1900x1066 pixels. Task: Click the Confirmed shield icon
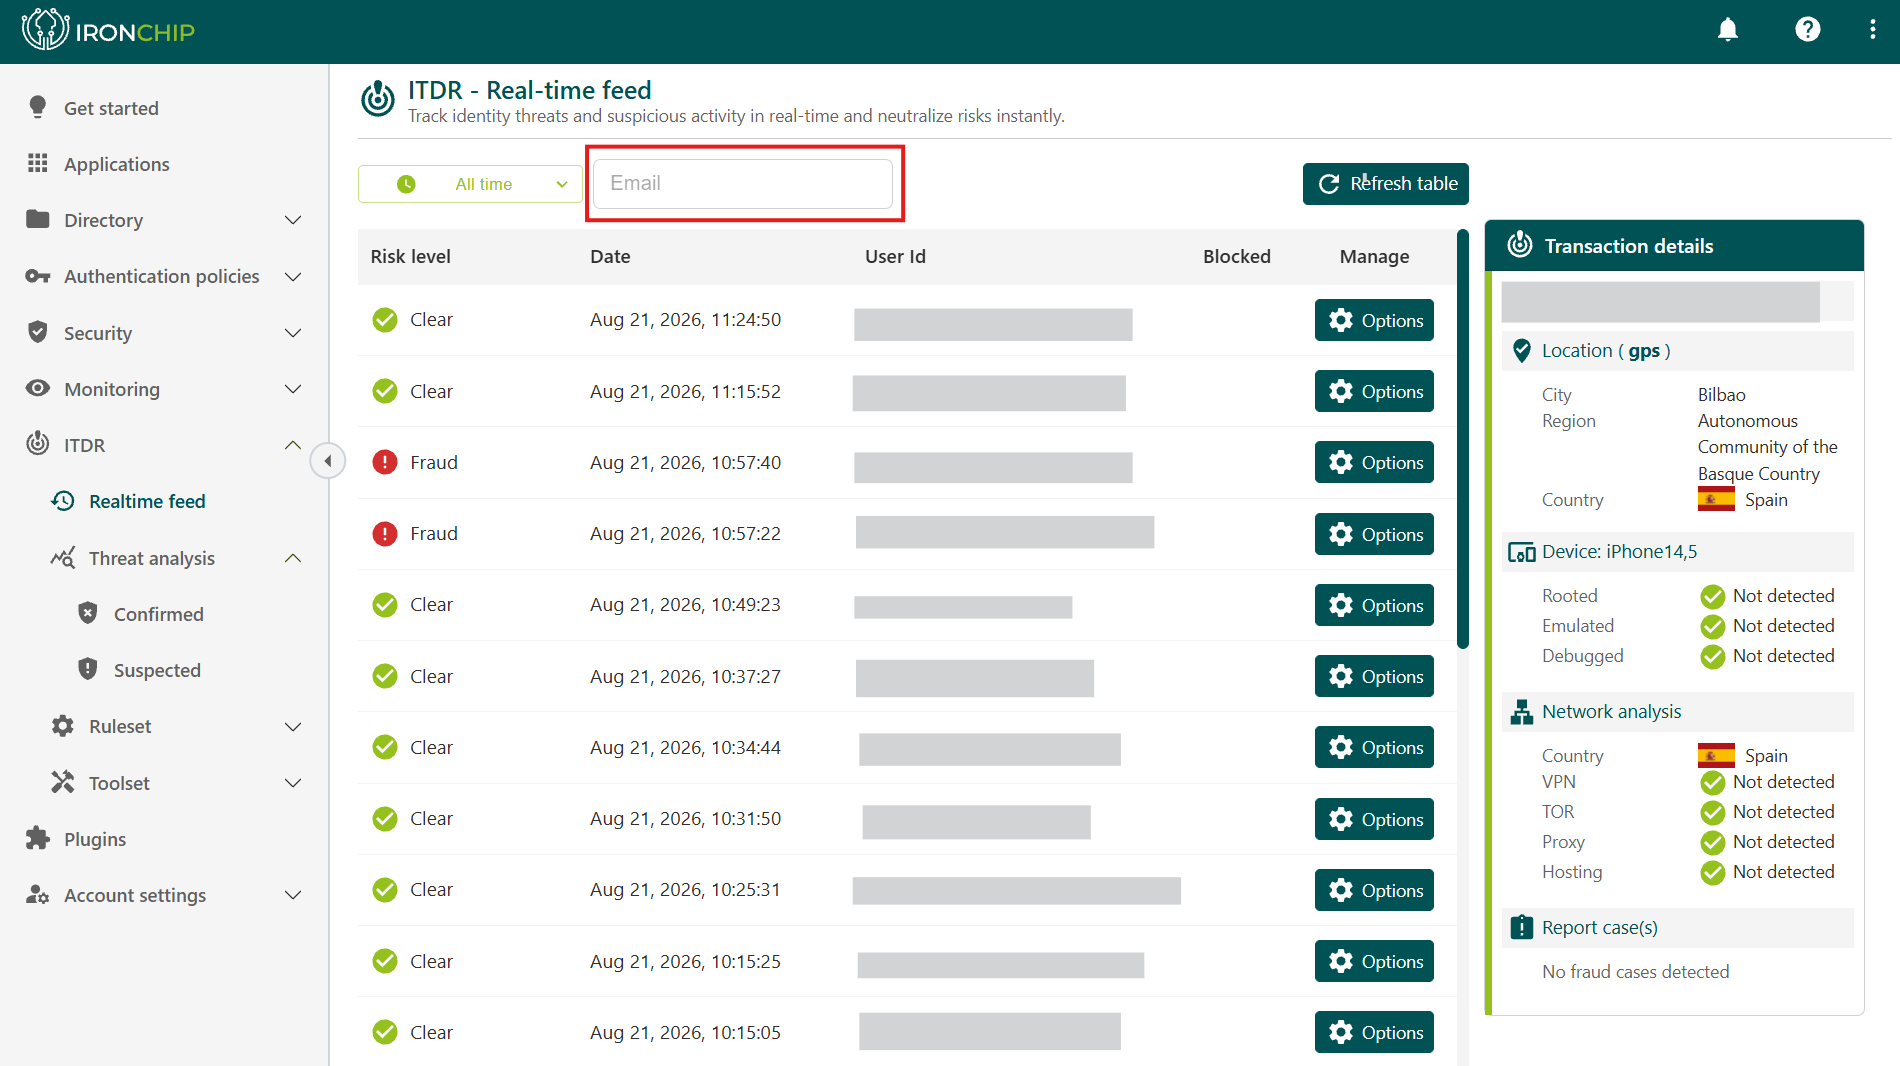tap(88, 613)
